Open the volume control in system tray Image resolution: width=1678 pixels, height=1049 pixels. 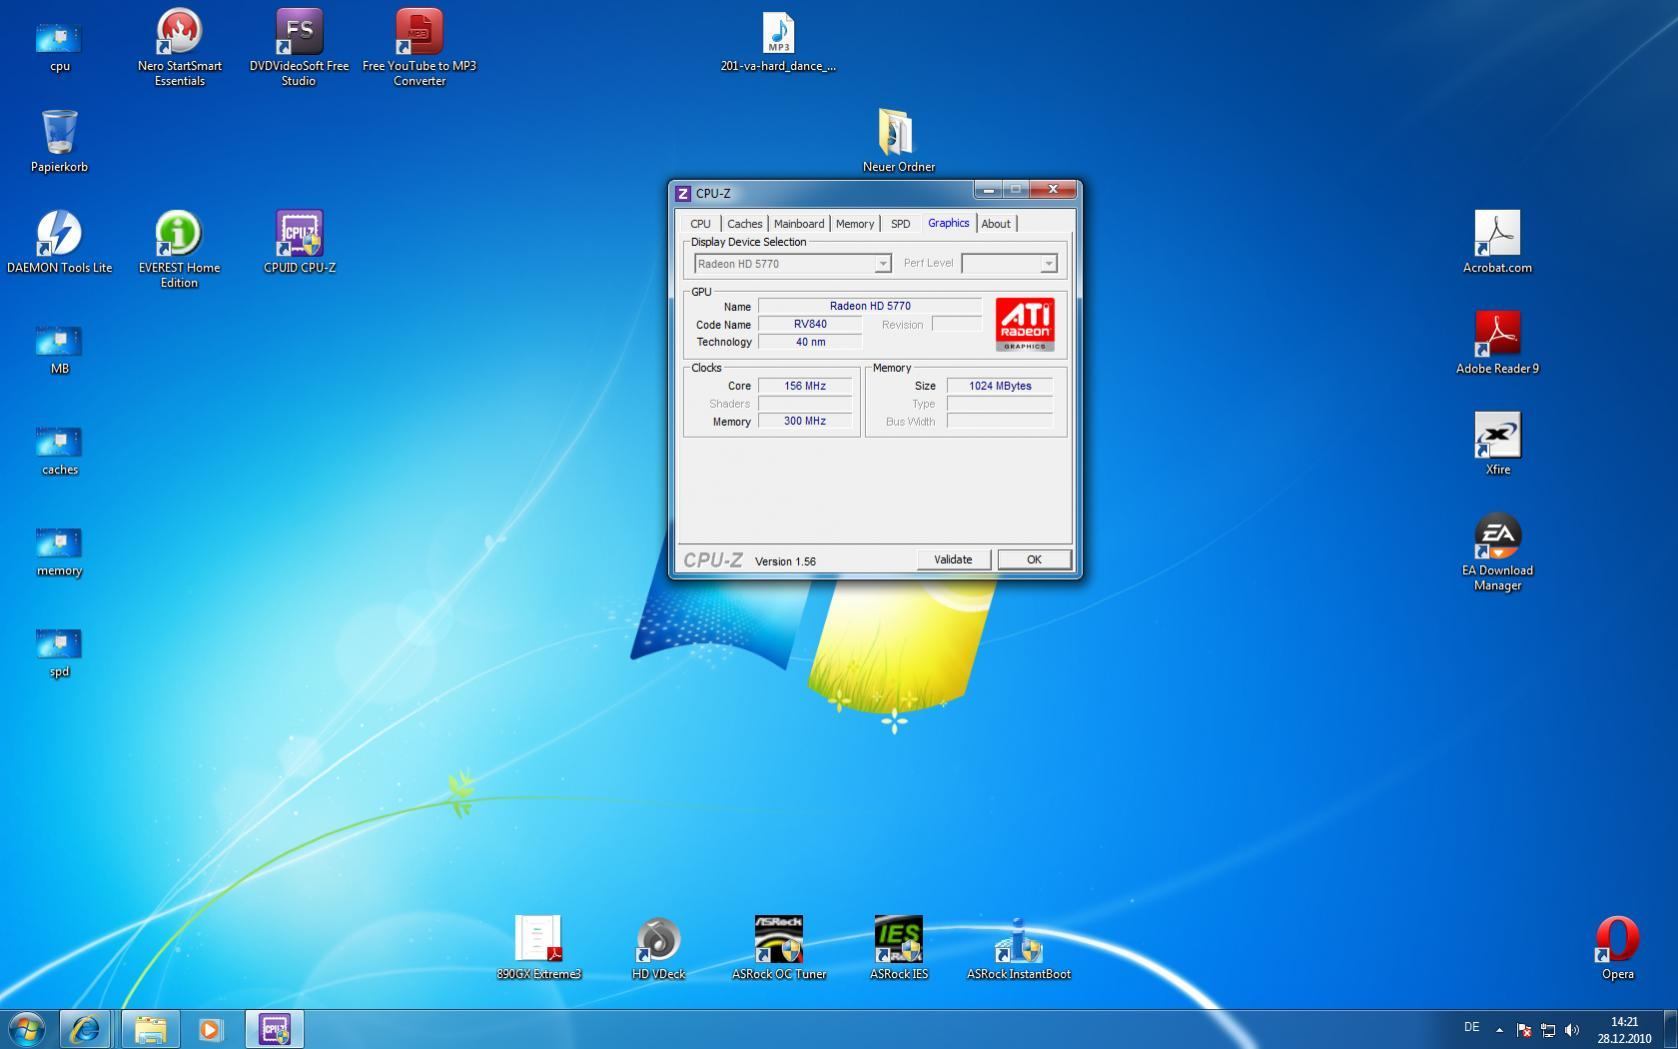pyautogui.click(x=1571, y=1029)
